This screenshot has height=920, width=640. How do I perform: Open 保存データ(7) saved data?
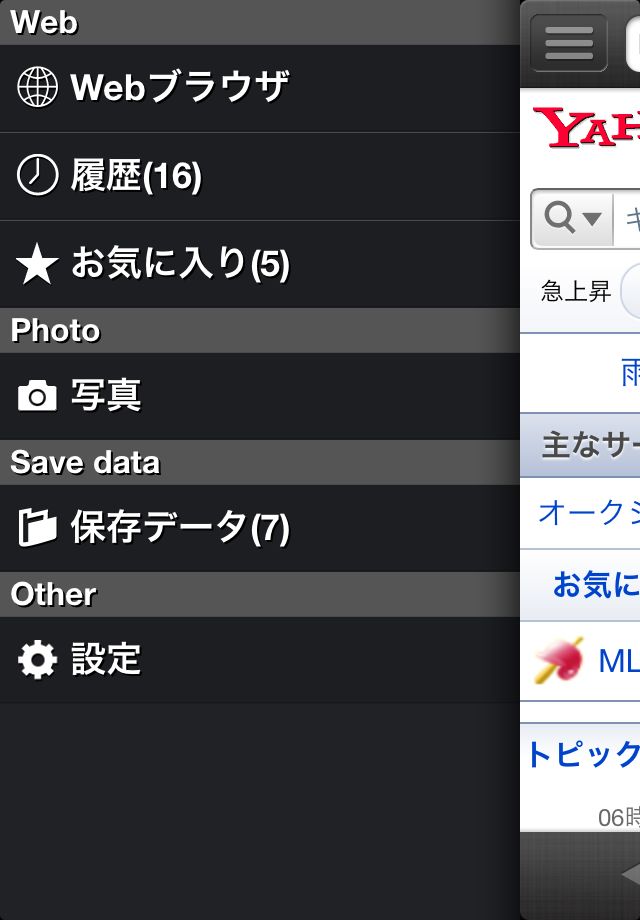pyautogui.click(x=260, y=528)
